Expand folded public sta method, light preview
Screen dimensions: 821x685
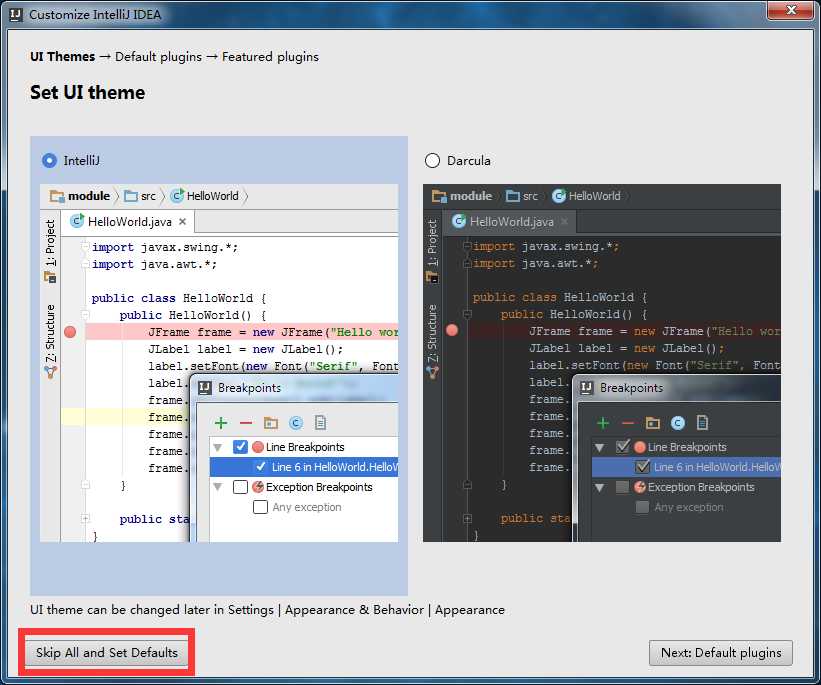click(85, 518)
